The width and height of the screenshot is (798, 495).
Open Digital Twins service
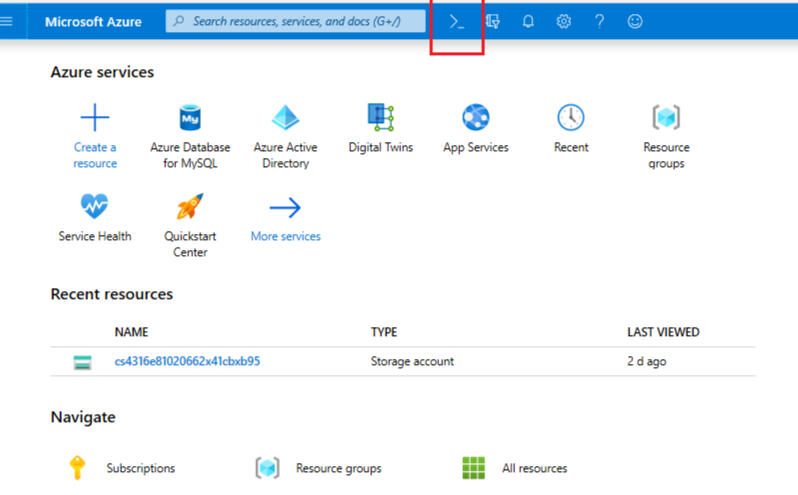(x=380, y=118)
